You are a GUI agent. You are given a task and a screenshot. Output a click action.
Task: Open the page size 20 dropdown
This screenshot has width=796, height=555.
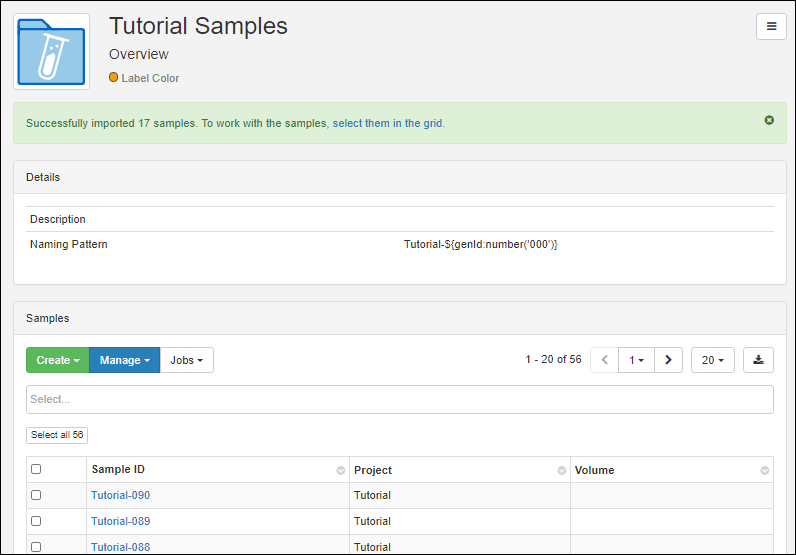712,360
